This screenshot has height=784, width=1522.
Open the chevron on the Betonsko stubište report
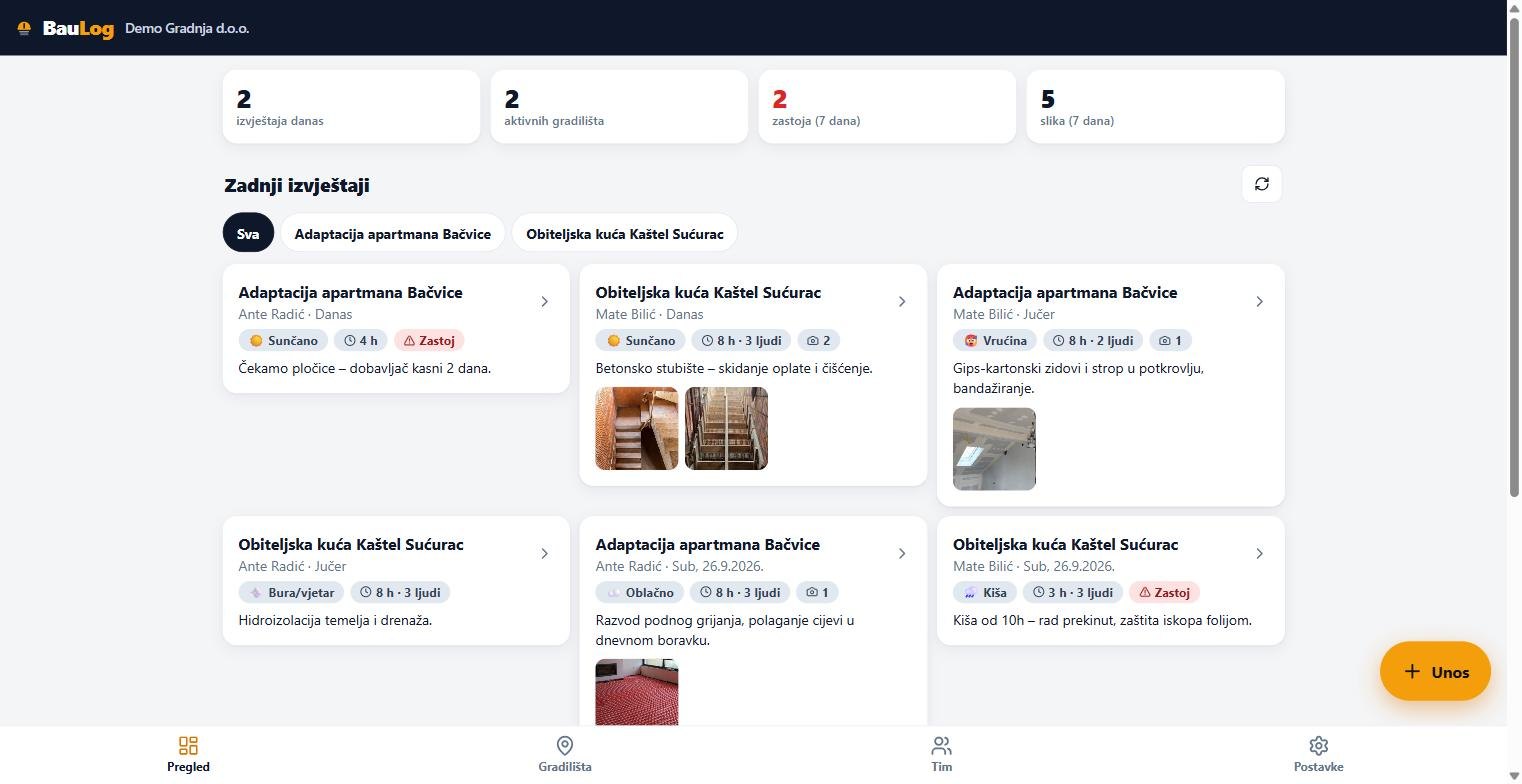click(x=902, y=301)
